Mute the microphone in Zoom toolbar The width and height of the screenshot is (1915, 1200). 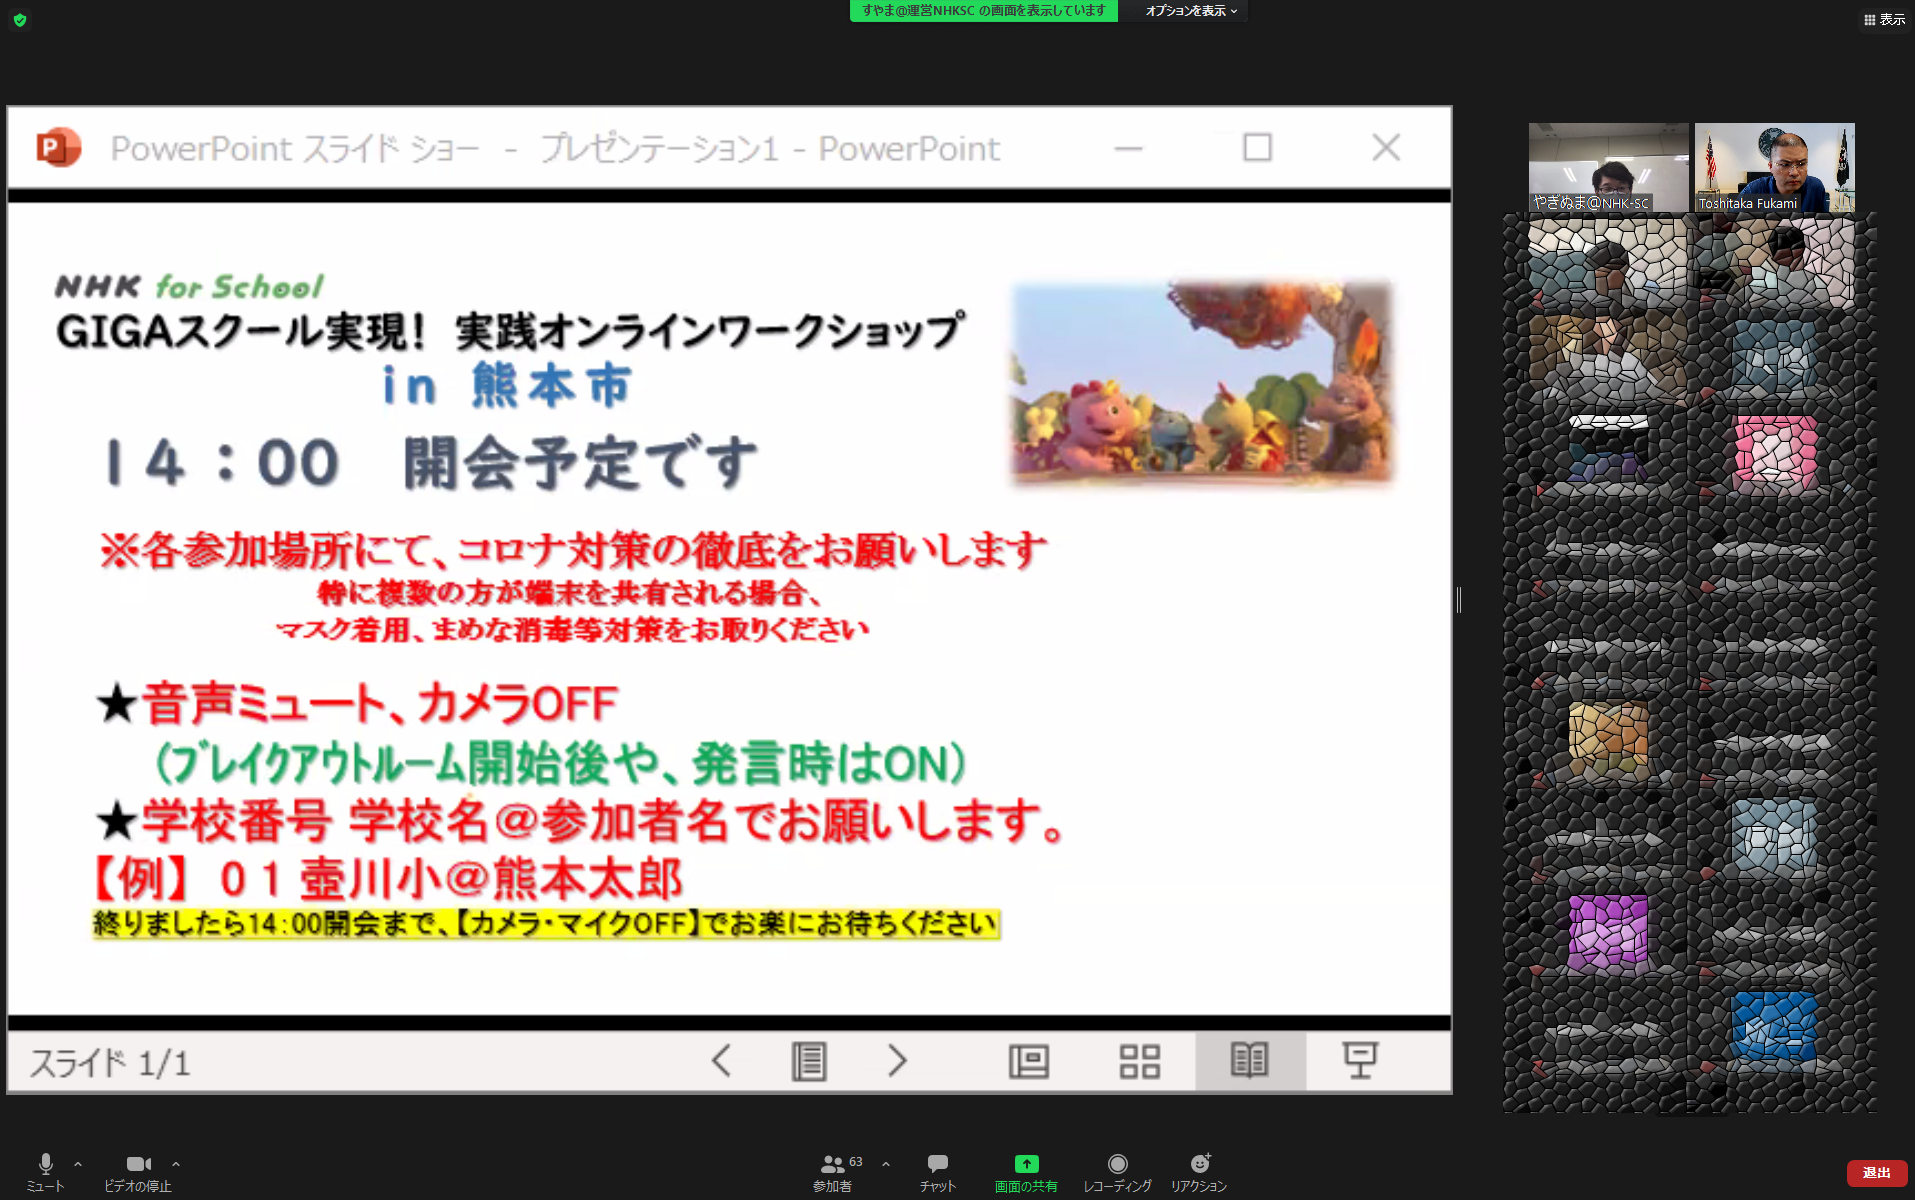point(45,1170)
